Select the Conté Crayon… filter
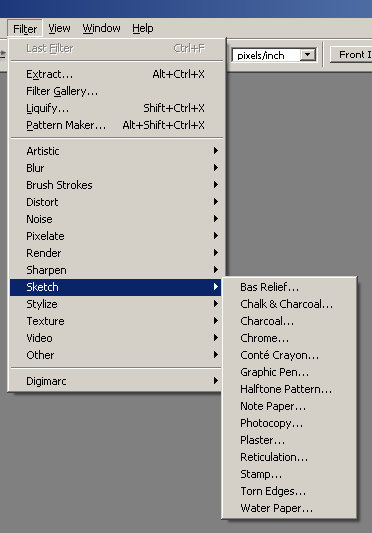372x533 pixels. tap(289, 355)
